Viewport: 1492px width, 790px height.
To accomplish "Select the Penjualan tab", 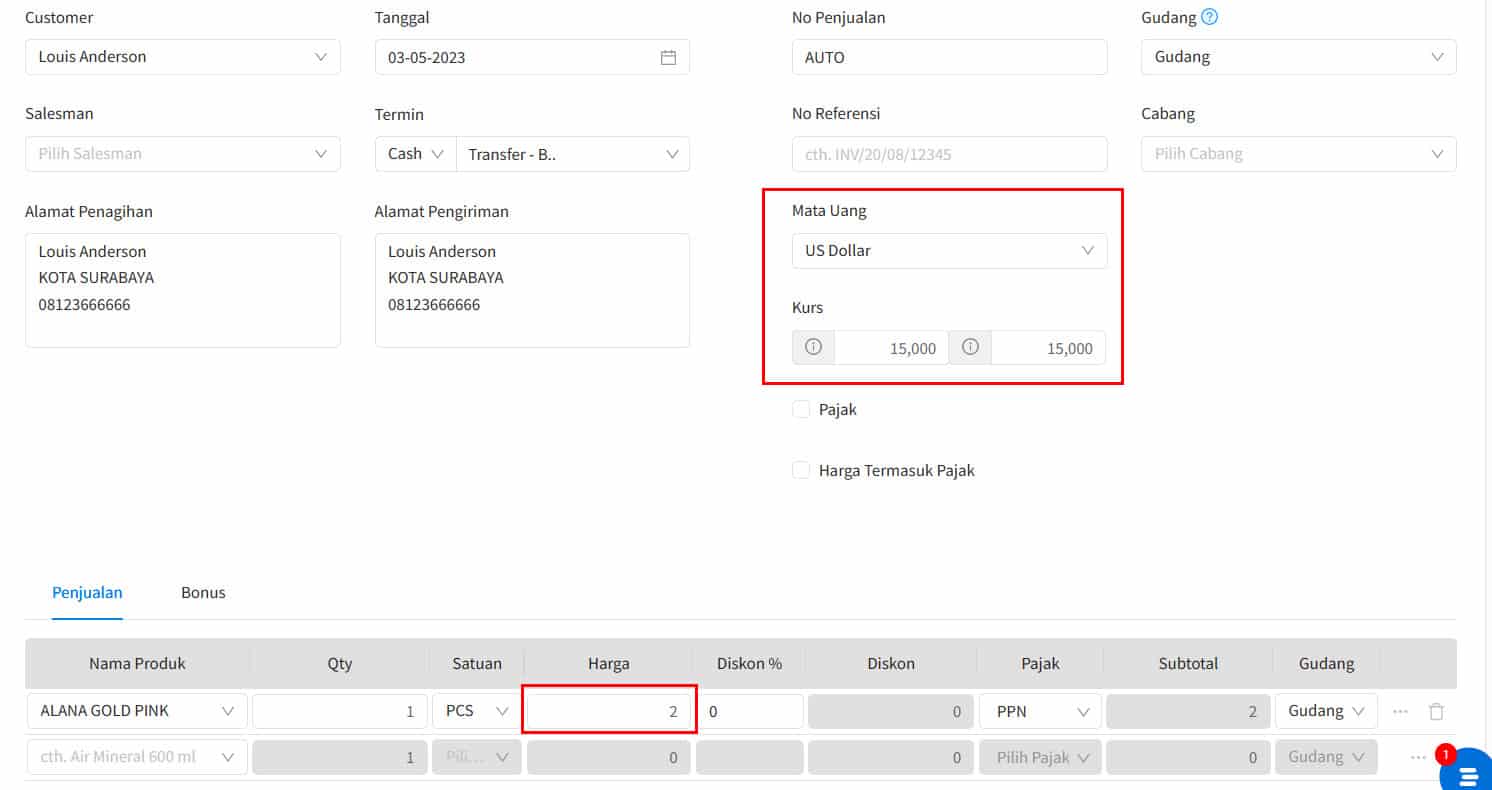I will click(87, 592).
